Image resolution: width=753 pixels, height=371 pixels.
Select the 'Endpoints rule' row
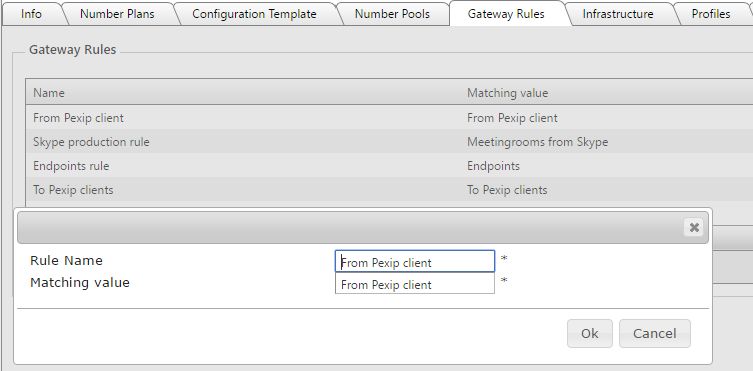click(389, 166)
